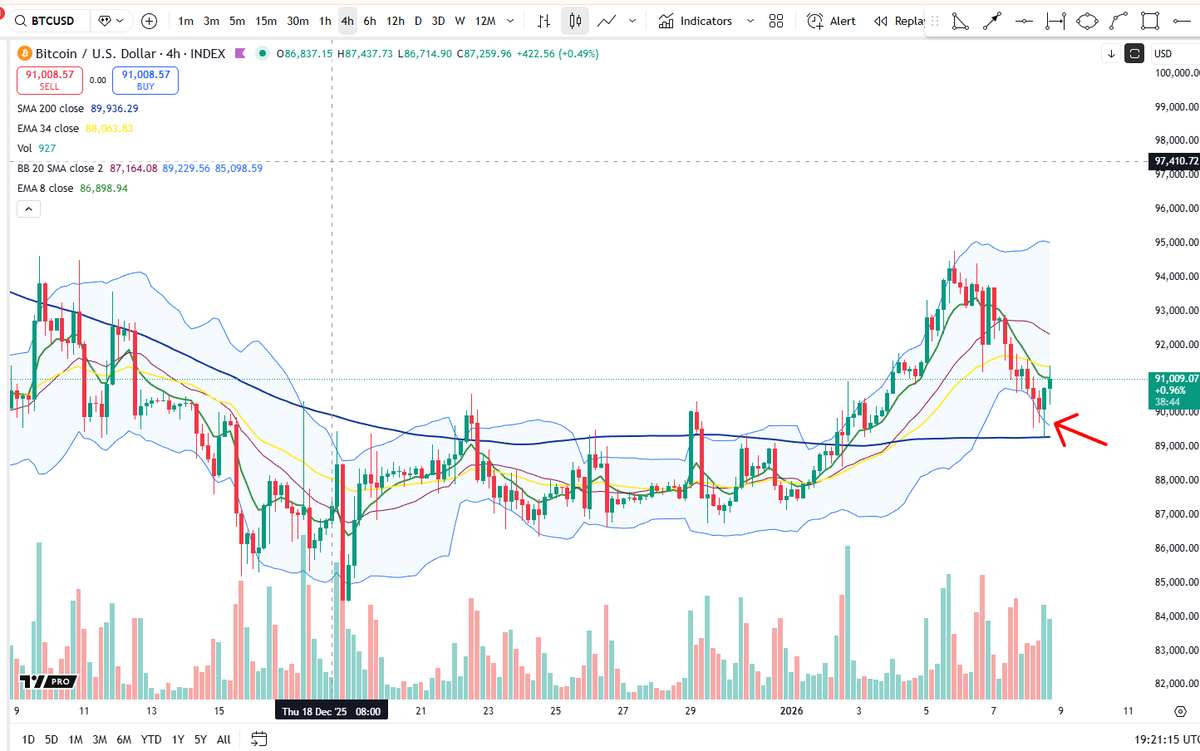Click the down arrow price scale button
Screen dimensions: 1200x751
[x=1111, y=54]
